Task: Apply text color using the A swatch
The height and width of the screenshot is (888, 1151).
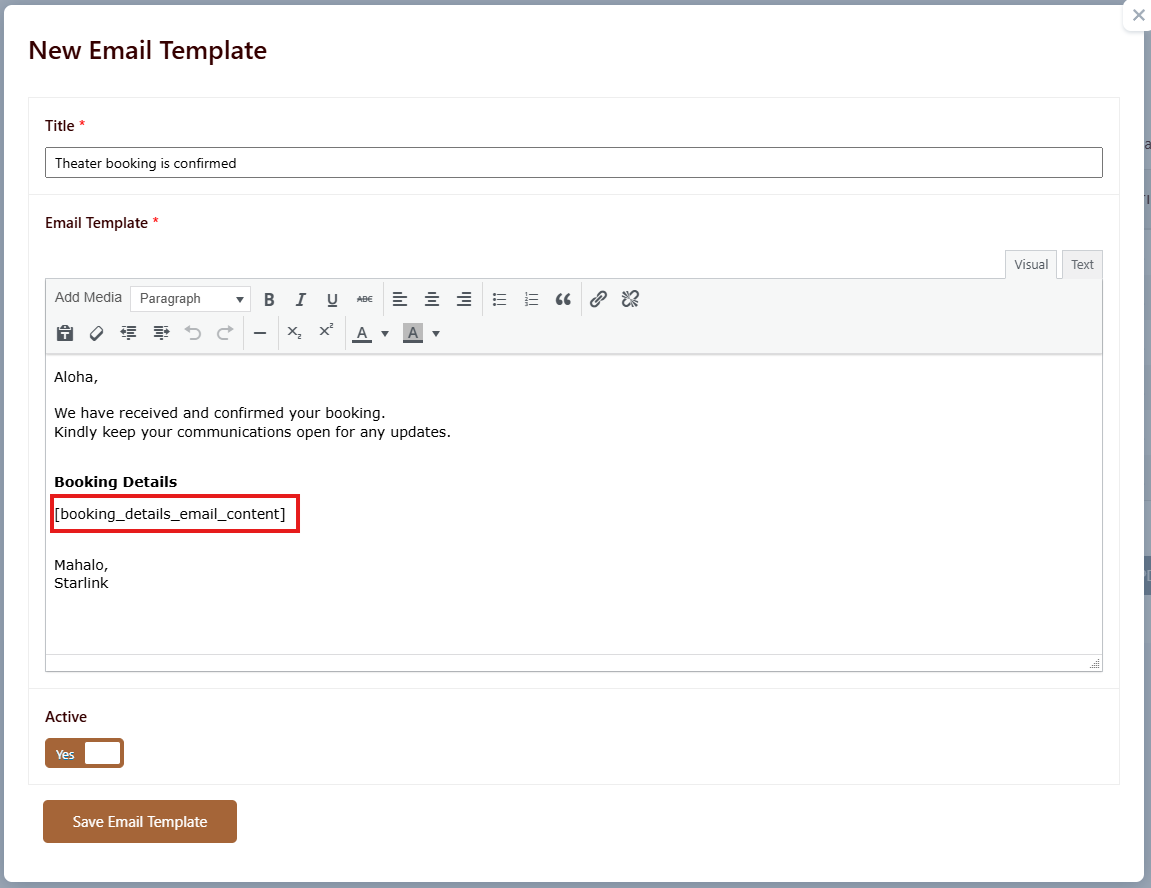Action: pyautogui.click(x=362, y=333)
